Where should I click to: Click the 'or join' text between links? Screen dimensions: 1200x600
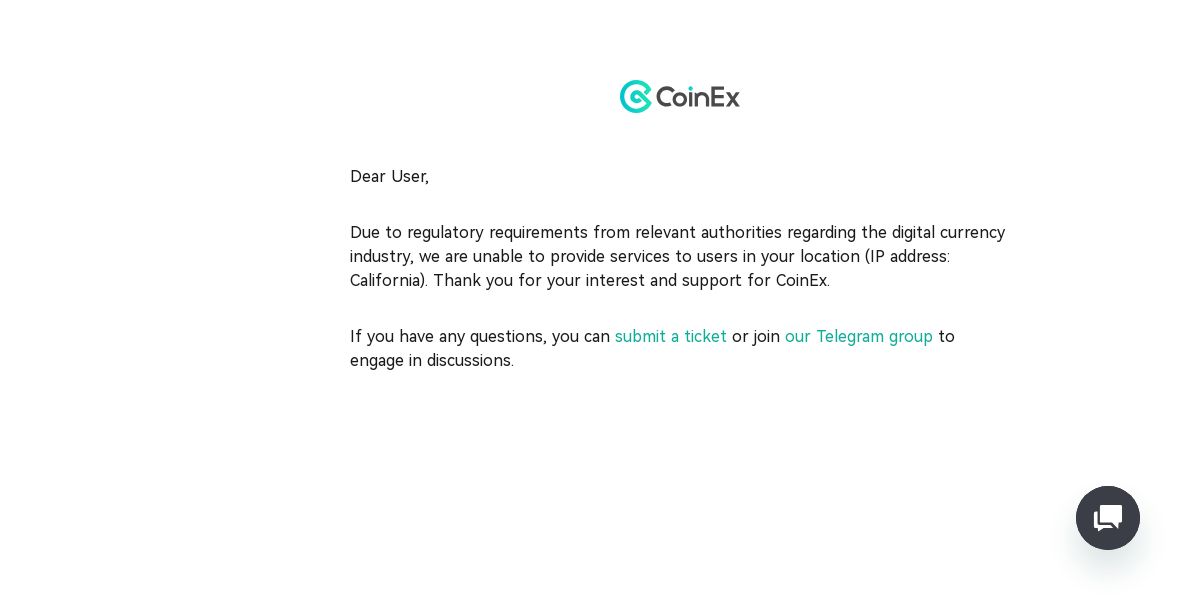click(756, 336)
